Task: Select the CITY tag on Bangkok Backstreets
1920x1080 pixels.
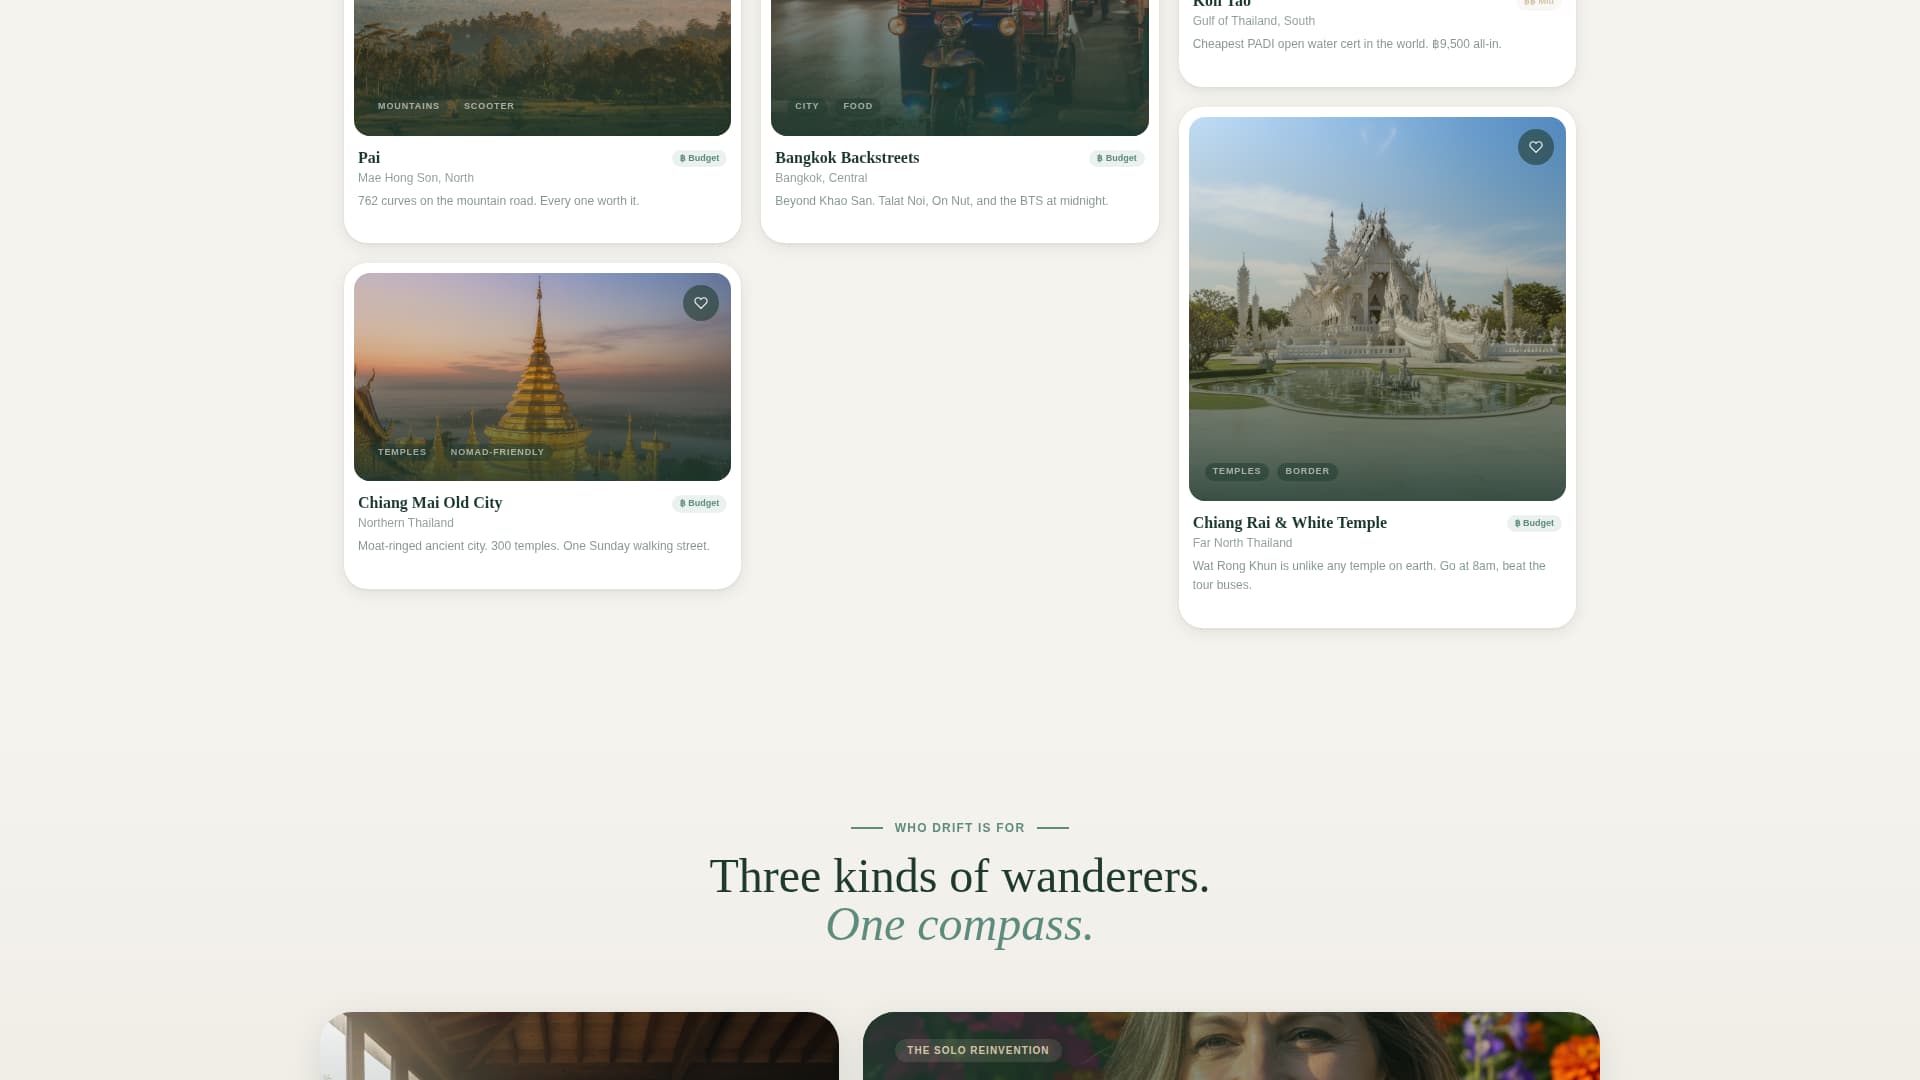Action: (x=806, y=106)
